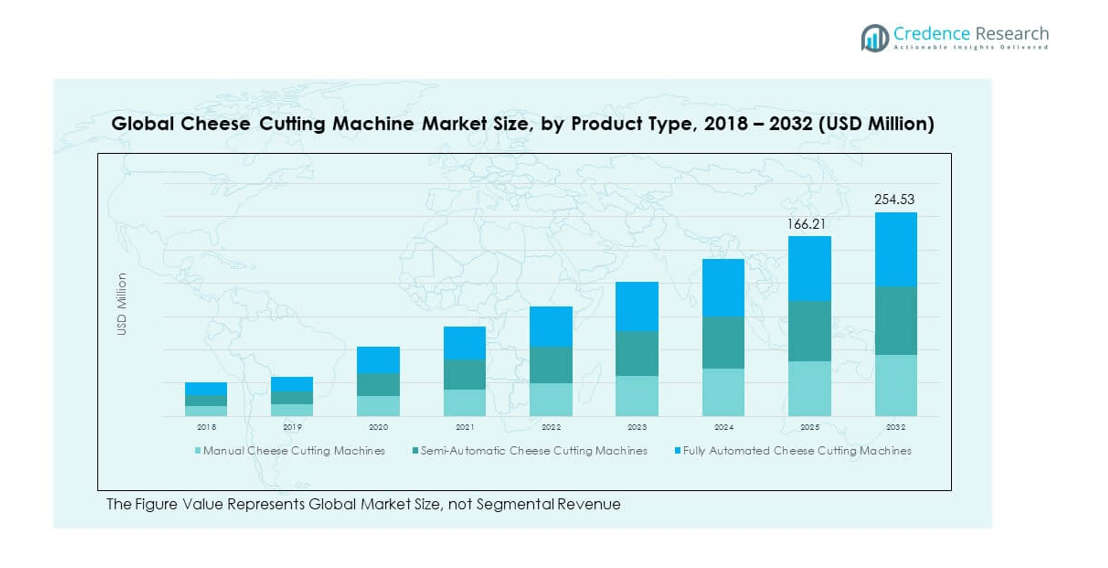Click the Manual segment of the 2024 bar
This screenshot has width=1108, height=568.
[x=723, y=392]
